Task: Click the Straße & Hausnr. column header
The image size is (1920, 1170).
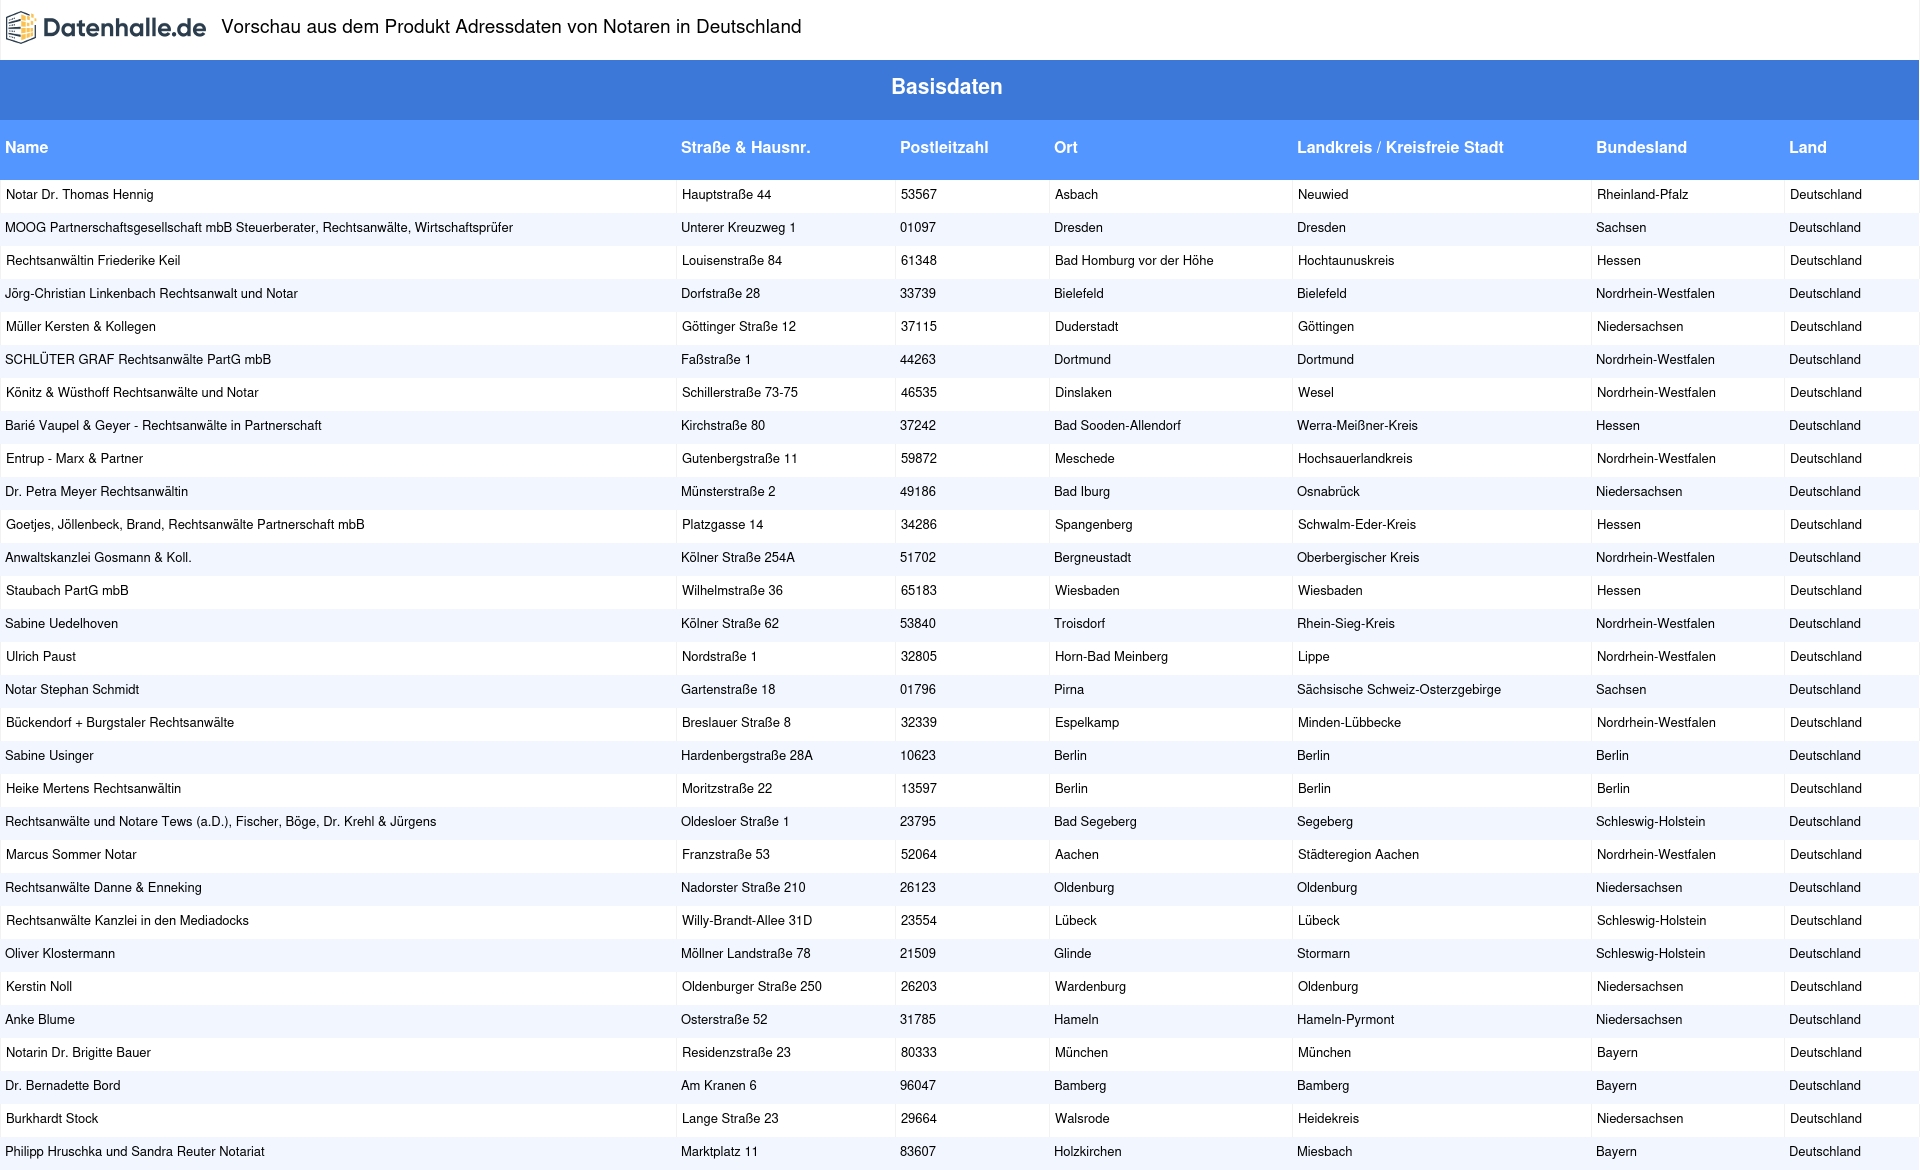Action: (x=745, y=147)
